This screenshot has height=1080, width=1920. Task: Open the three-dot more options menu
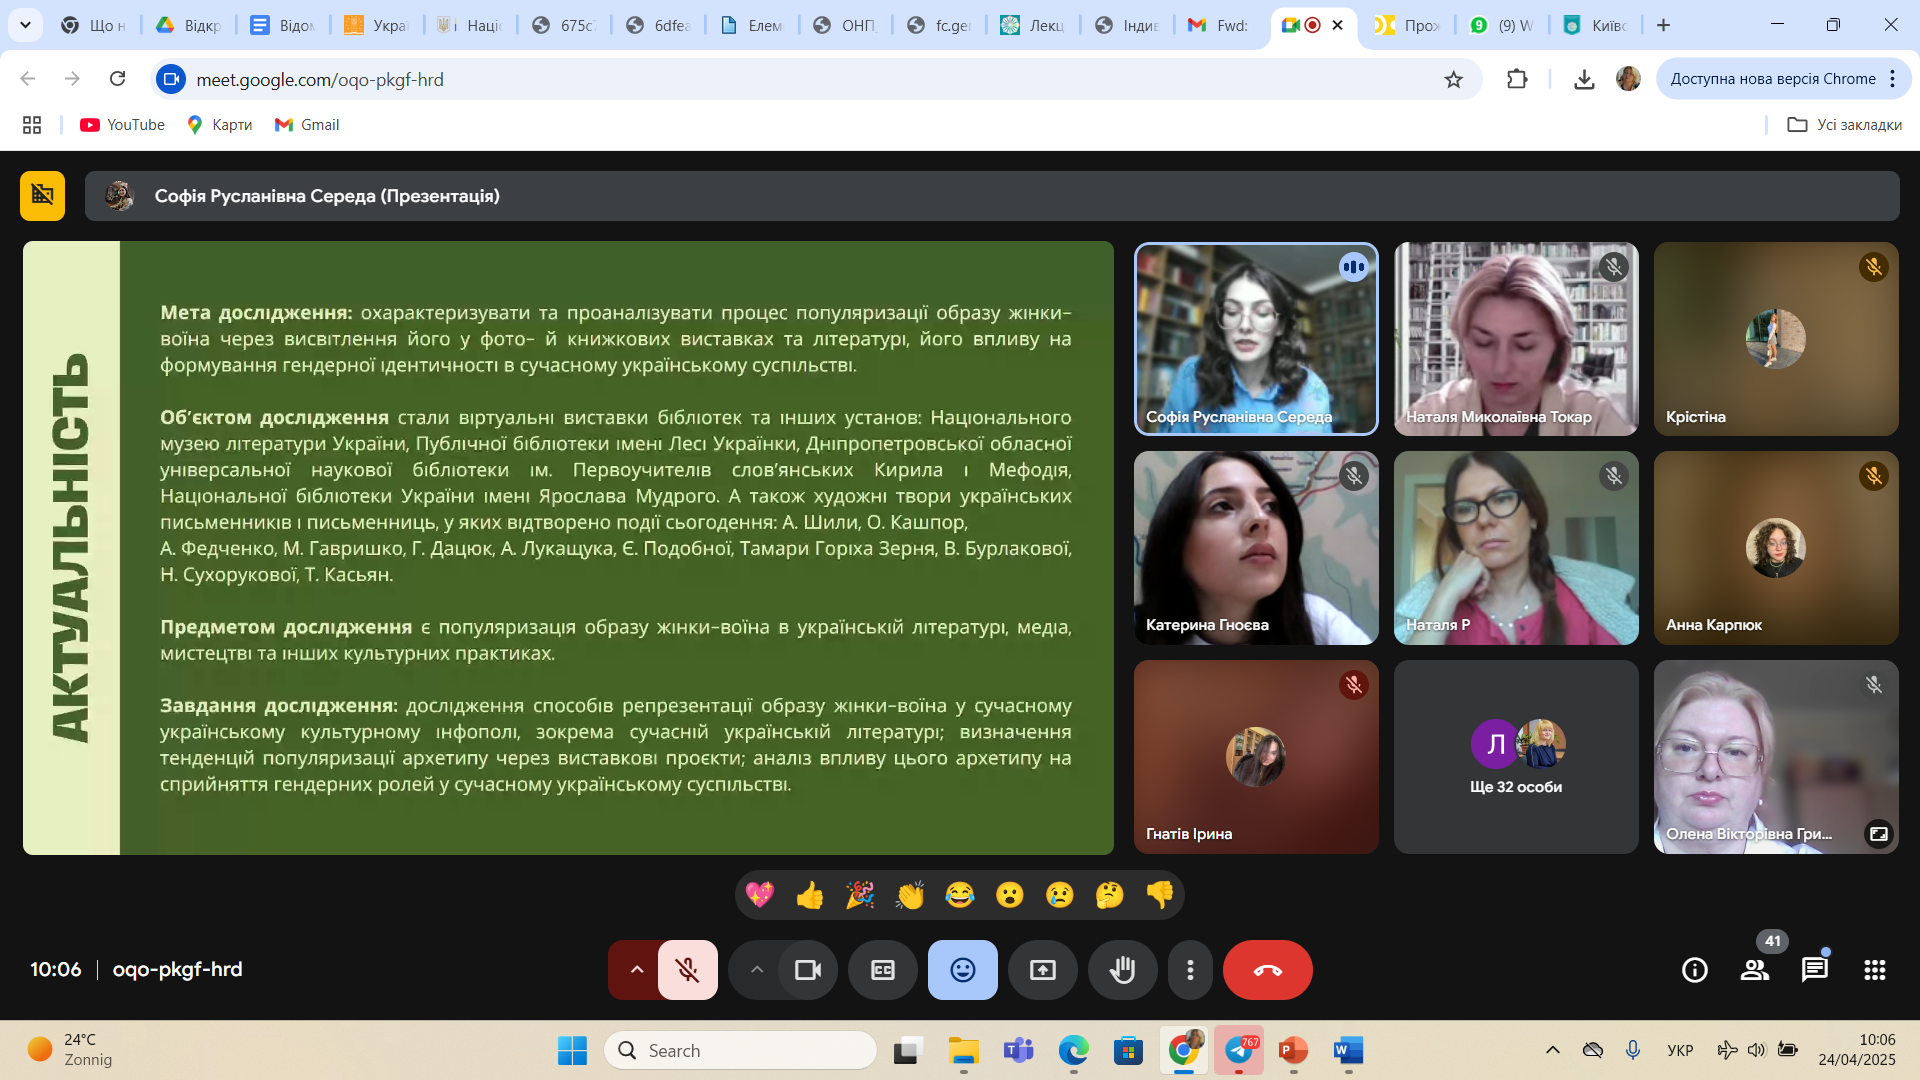coord(1189,970)
